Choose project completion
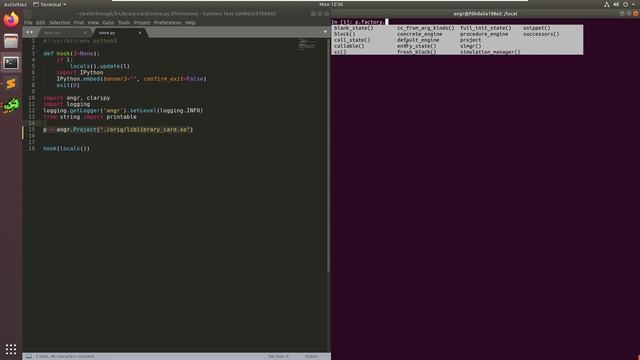 471,40
